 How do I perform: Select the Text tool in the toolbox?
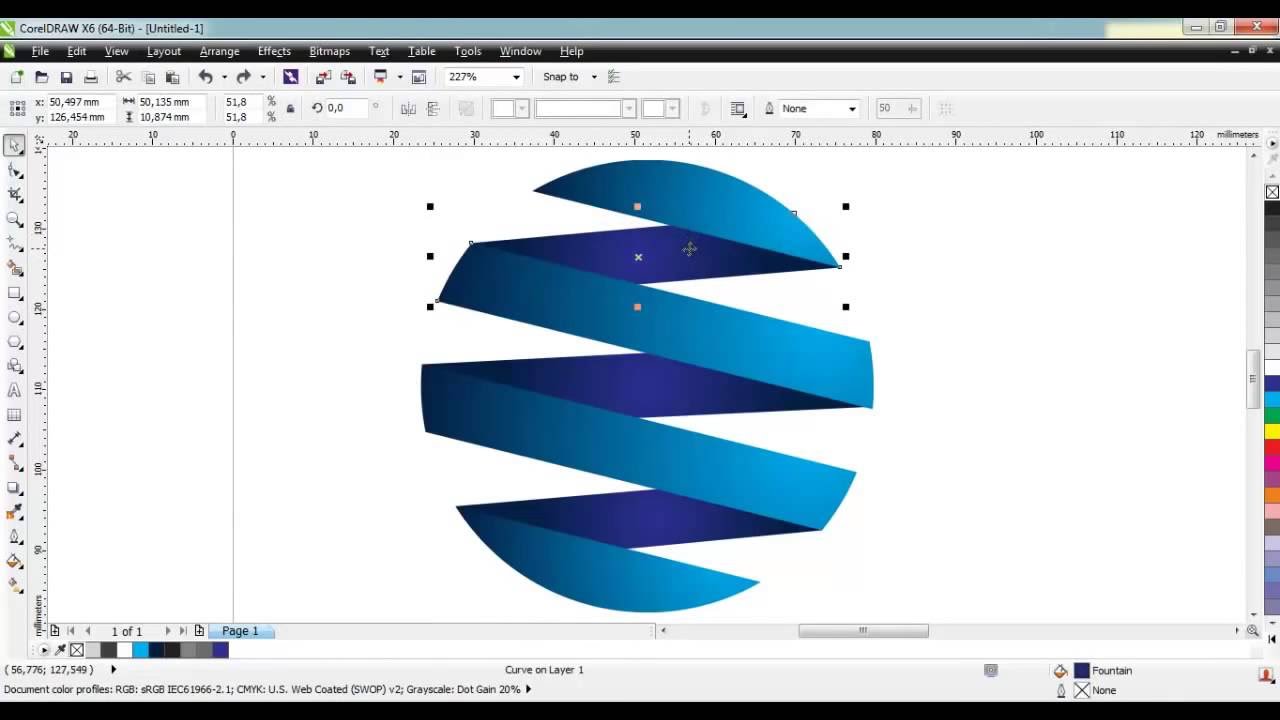click(14, 390)
